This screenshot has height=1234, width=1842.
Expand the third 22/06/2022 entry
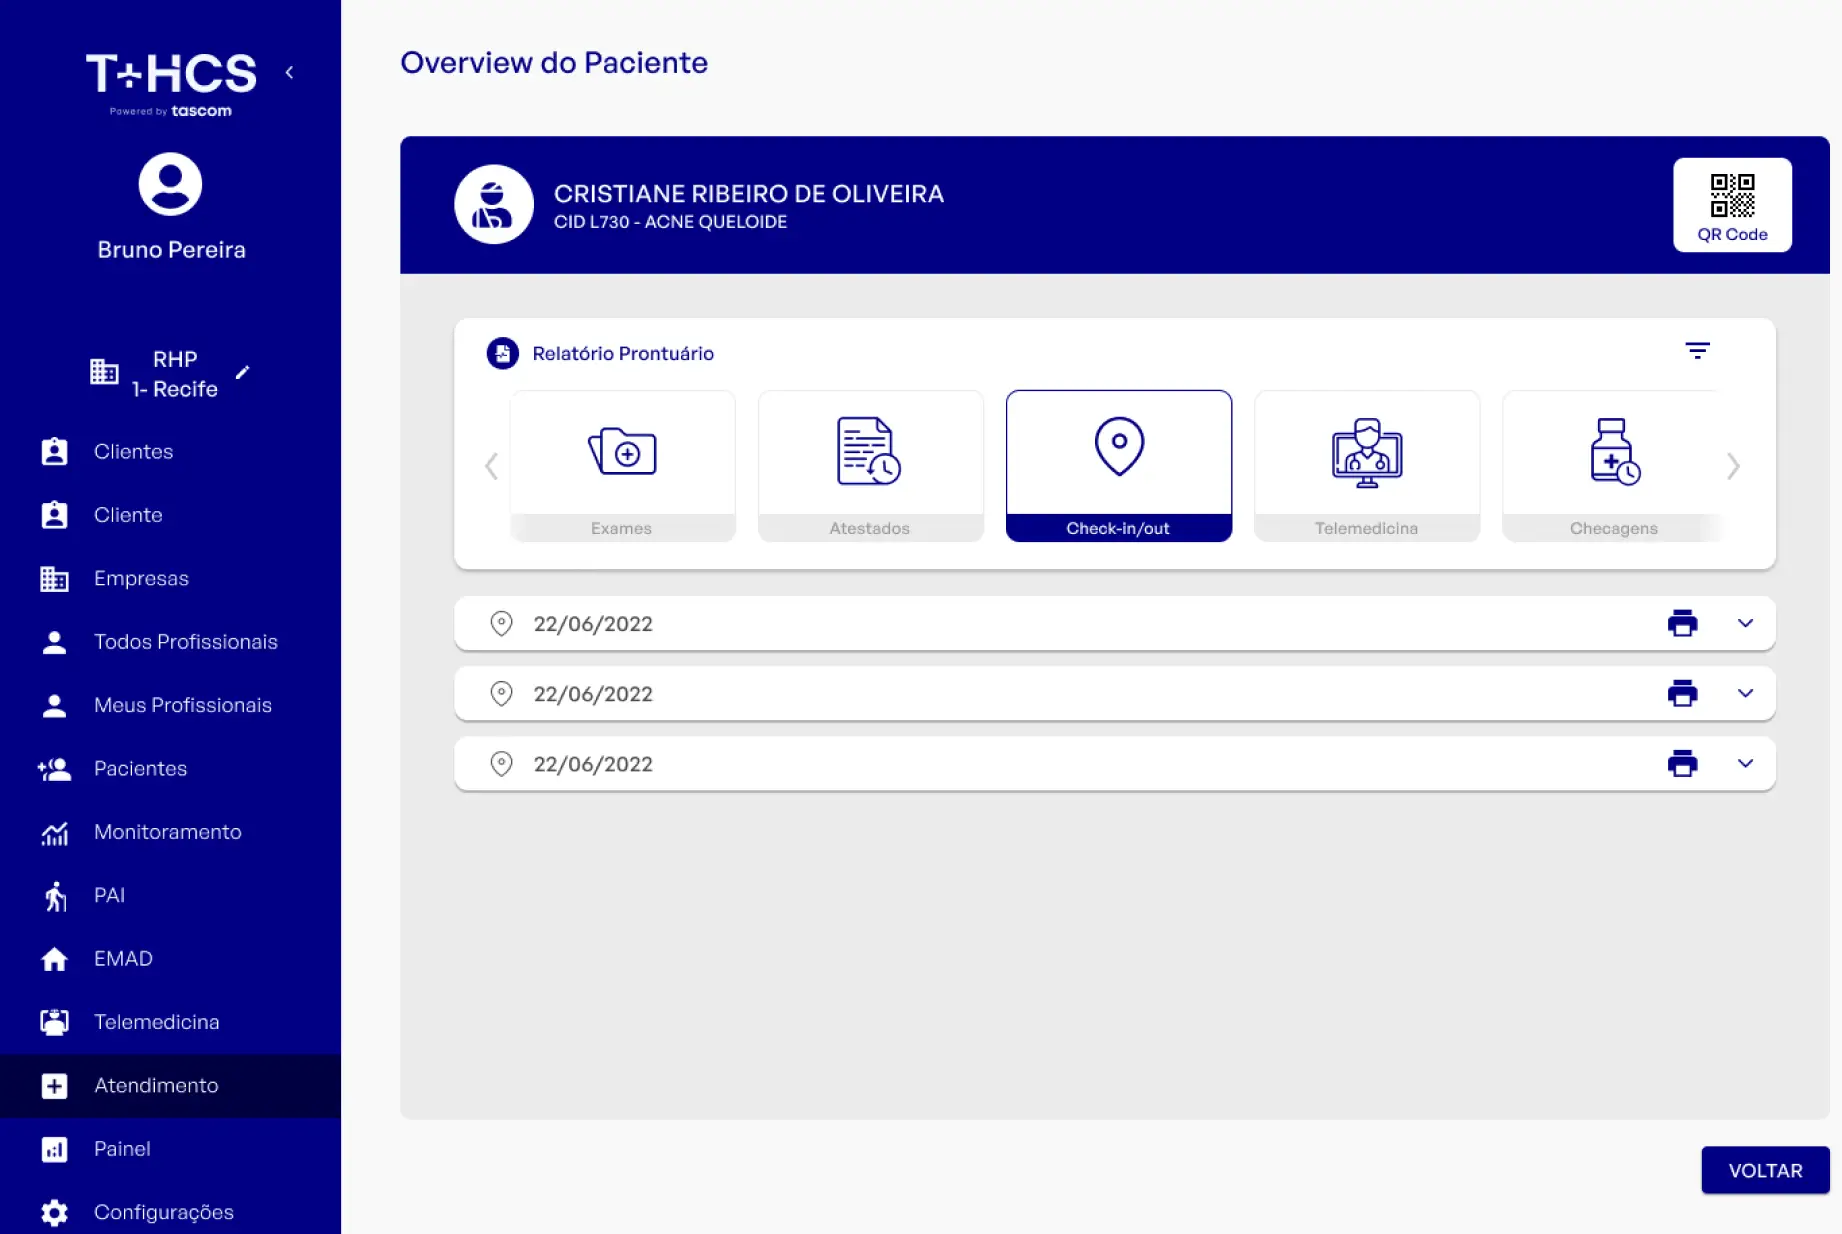pyautogui.click(x=1745, y=763)
